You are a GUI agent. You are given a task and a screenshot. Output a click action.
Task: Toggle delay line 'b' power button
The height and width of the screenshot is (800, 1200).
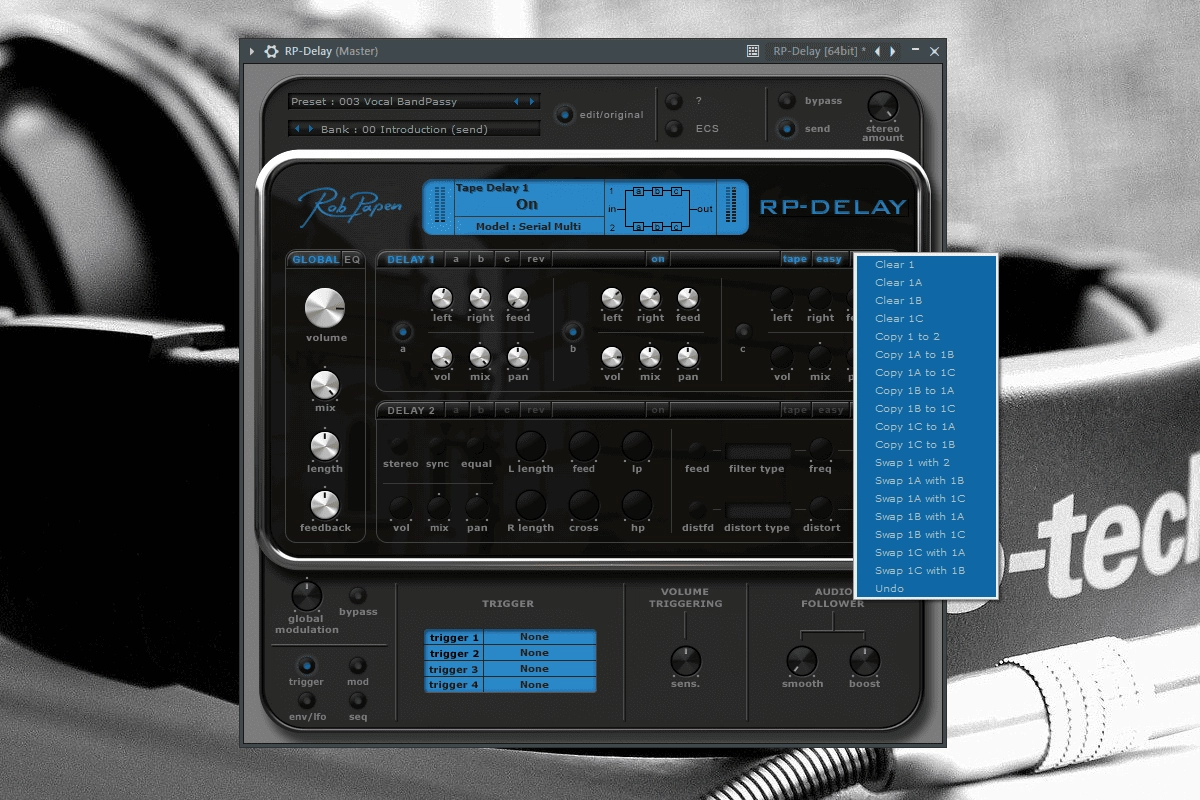[573, 331]
